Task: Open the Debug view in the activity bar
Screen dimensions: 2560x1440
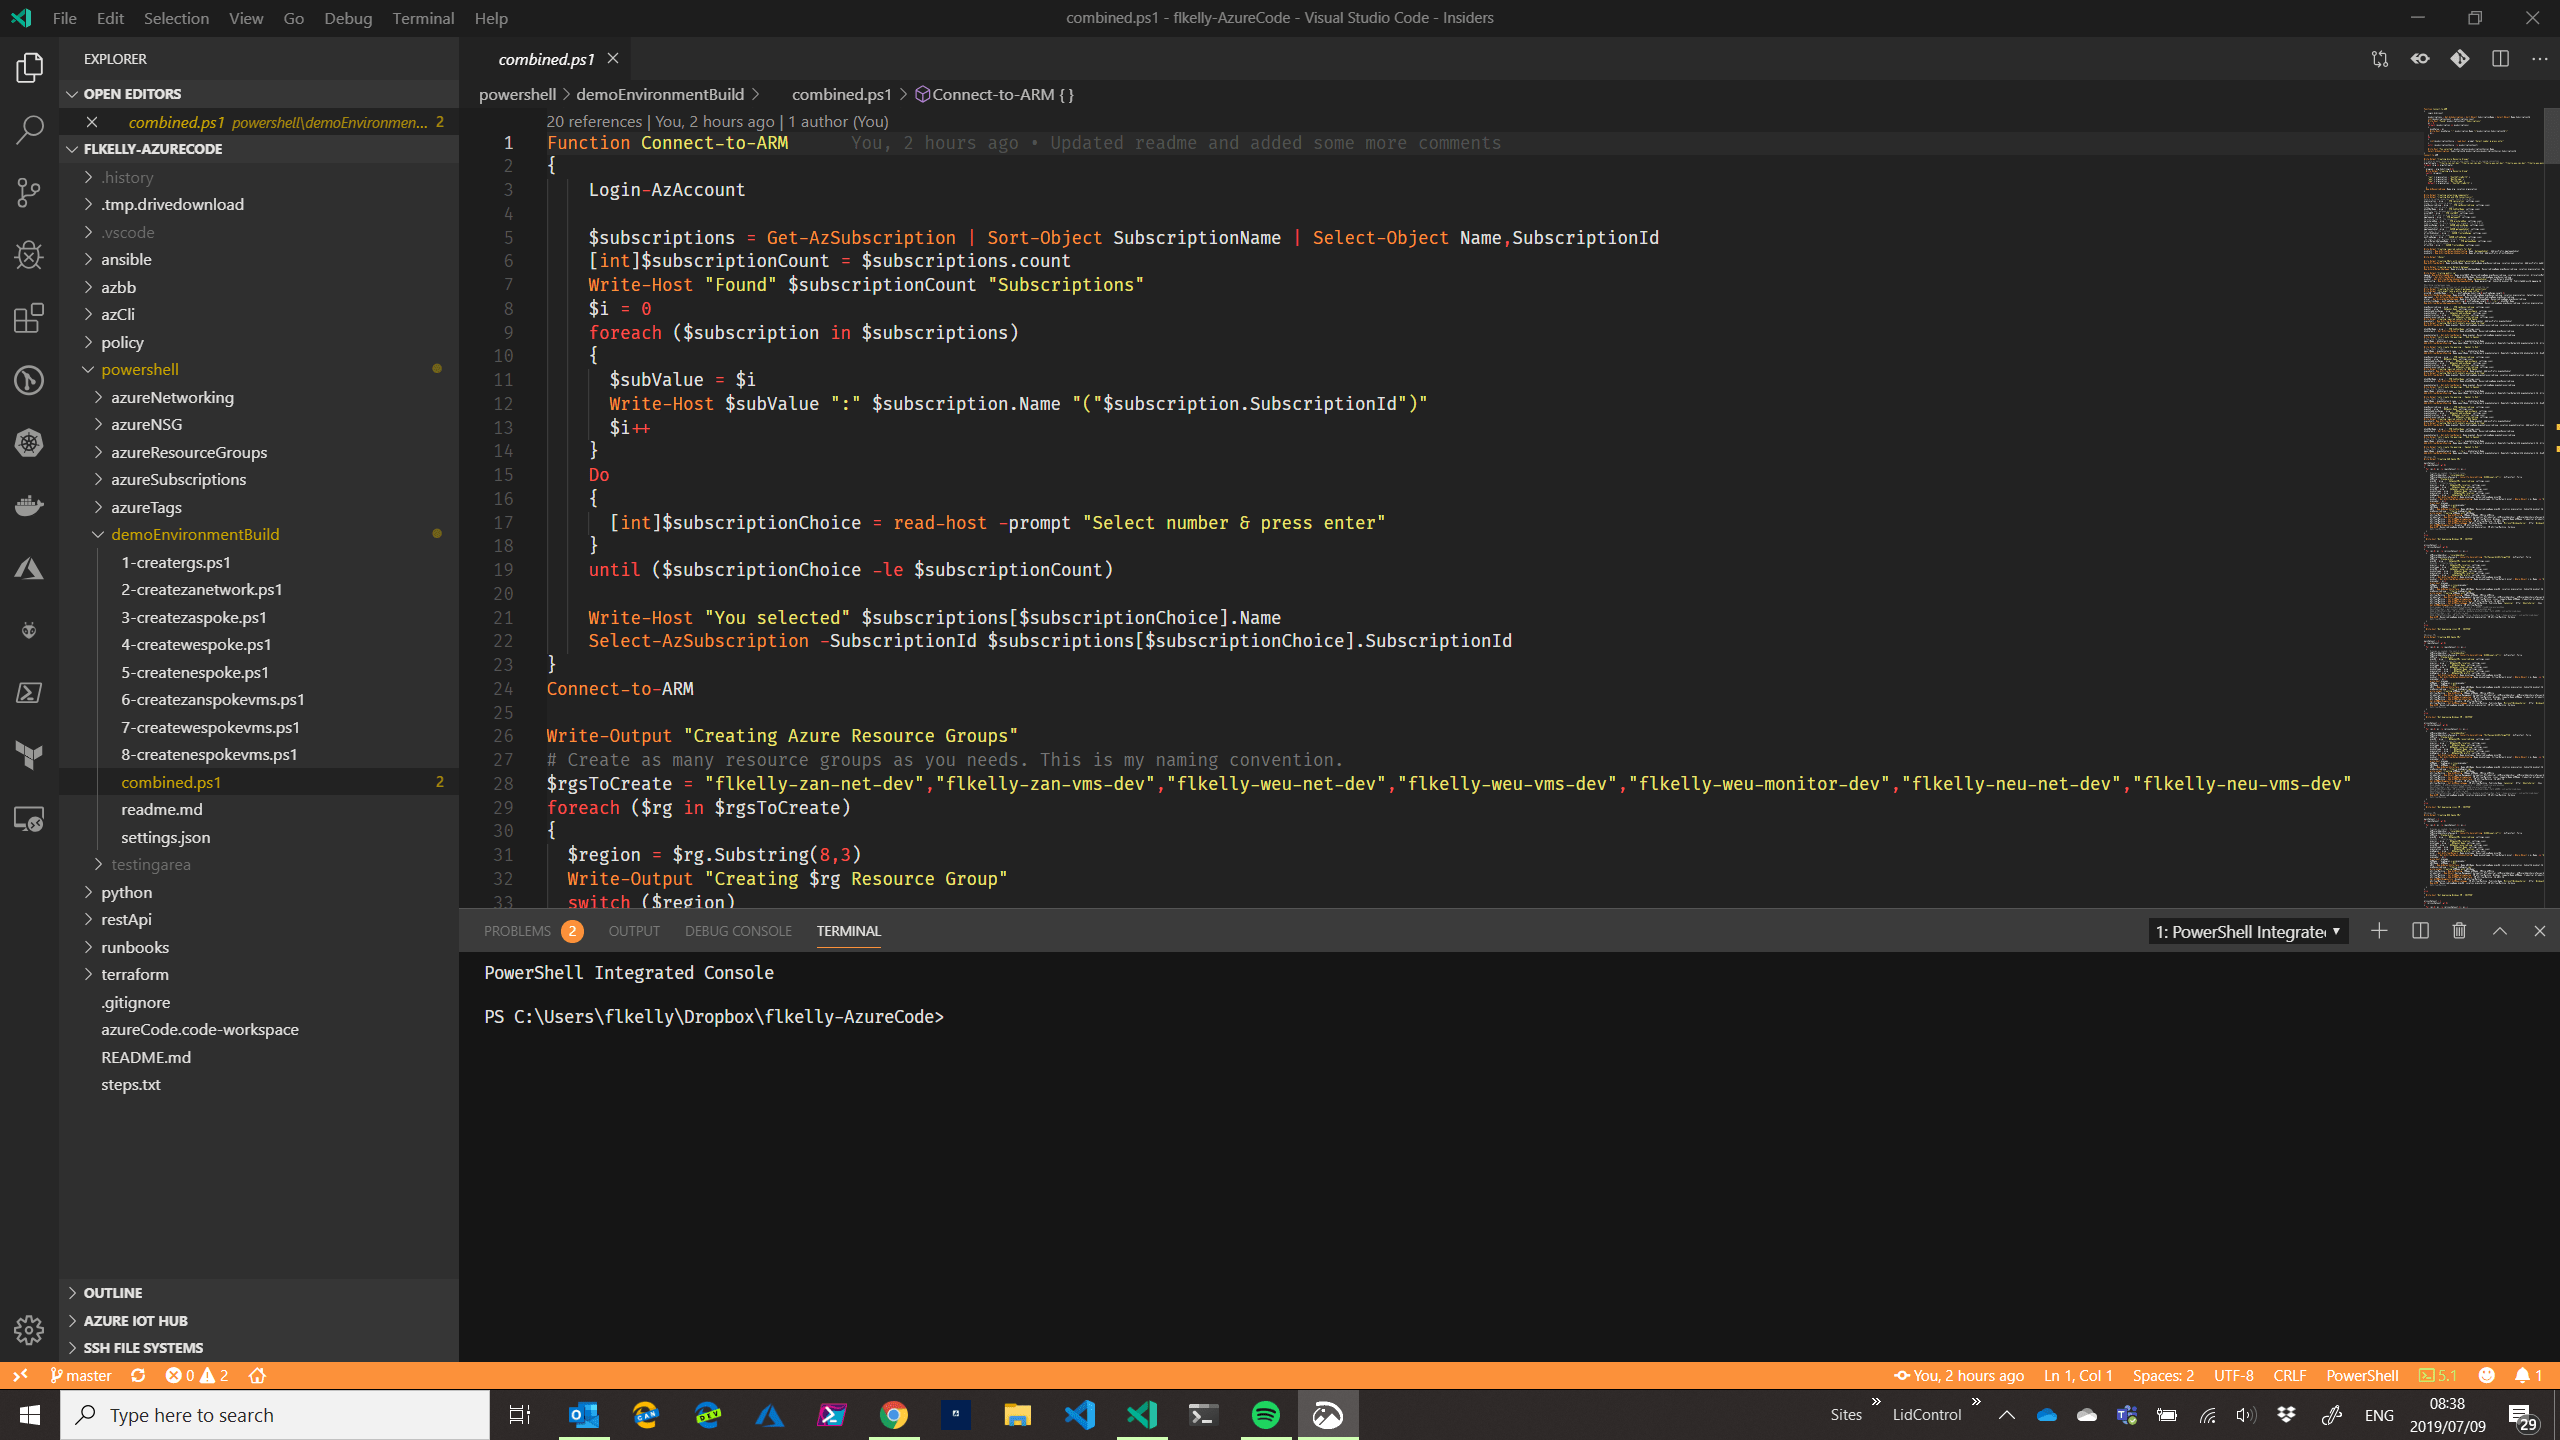Action: (29, 255)
